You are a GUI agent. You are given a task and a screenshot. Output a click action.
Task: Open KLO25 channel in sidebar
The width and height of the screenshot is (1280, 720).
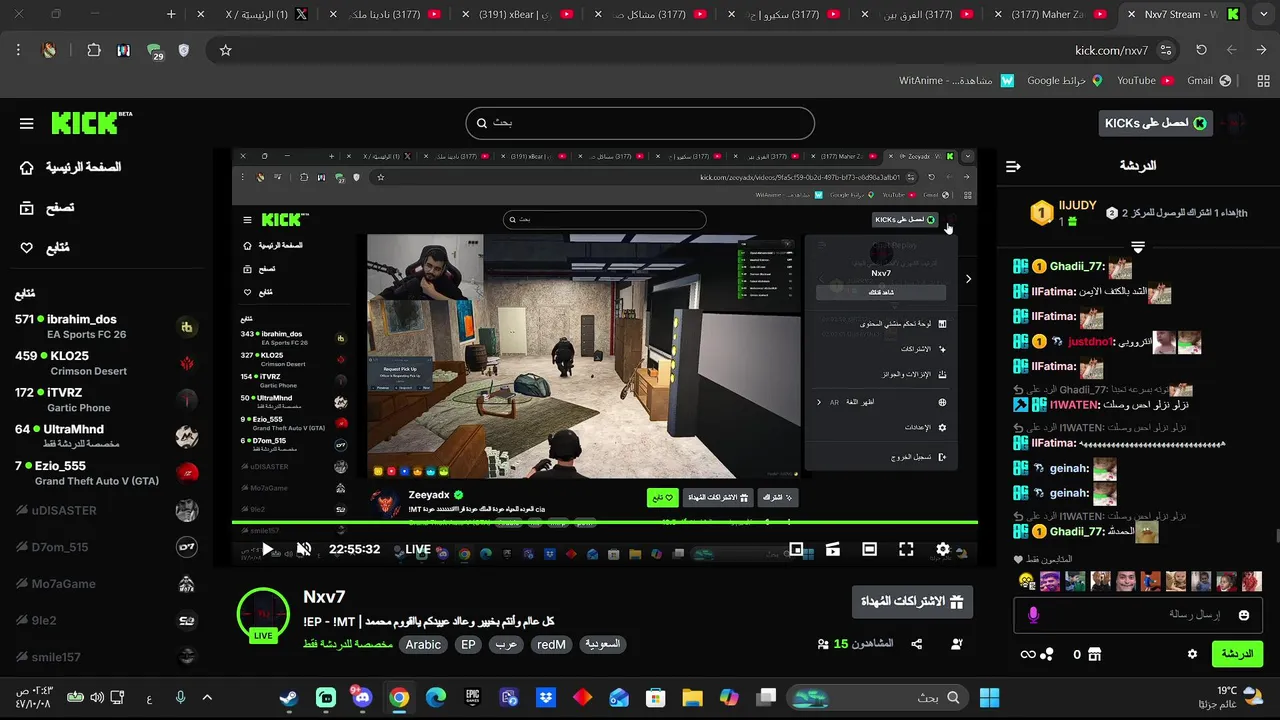[107, 363]
